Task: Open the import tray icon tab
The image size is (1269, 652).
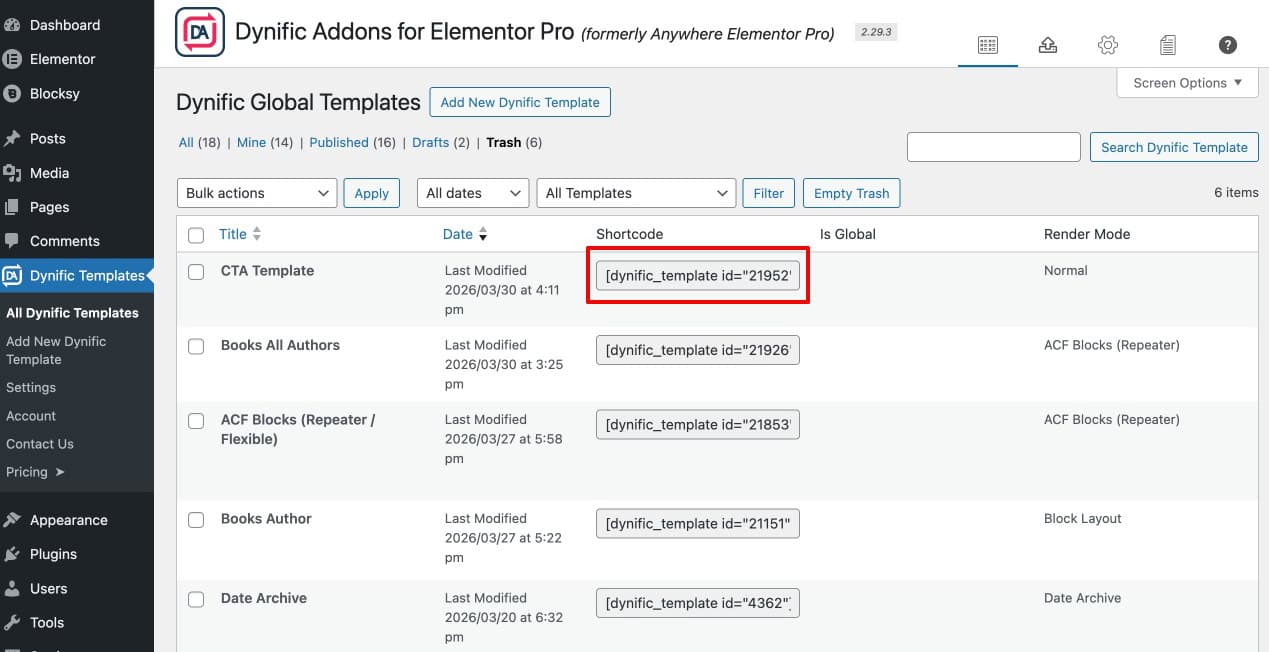Action: point(1048,45)
